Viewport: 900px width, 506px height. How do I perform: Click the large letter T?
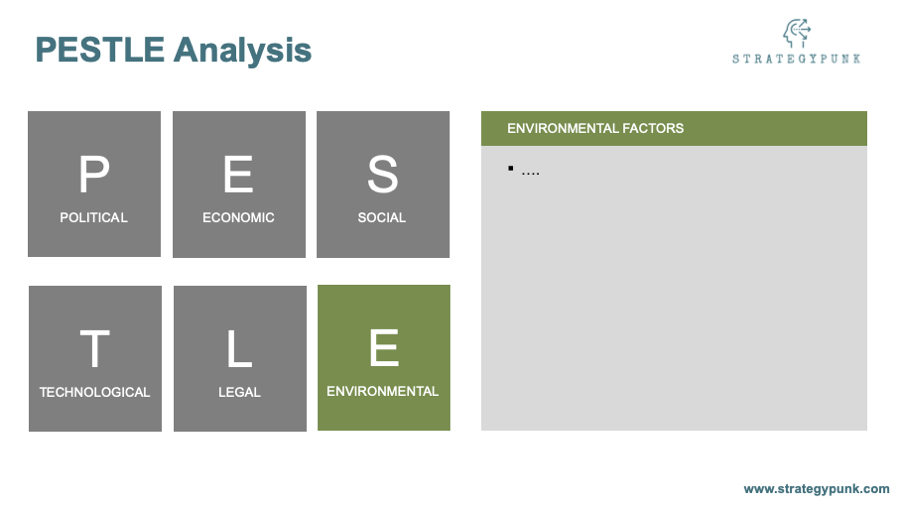coord(95,348)
